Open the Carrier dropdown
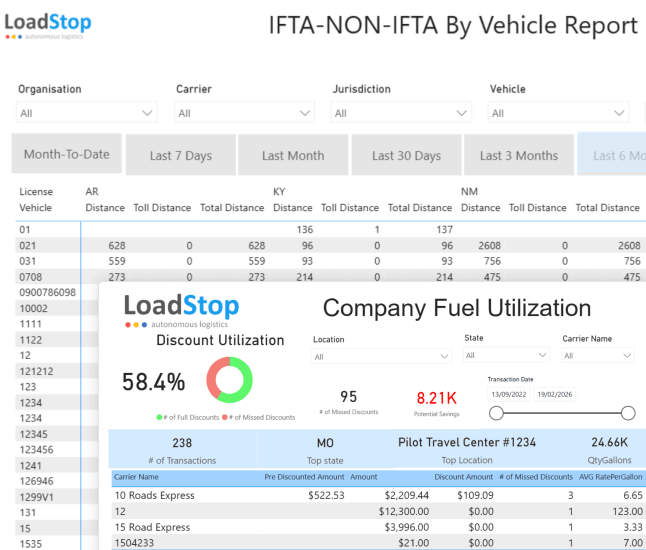Image resolution: width=646 pixels, height=550 pixels. pyautogui.click(x=244, y=113)
